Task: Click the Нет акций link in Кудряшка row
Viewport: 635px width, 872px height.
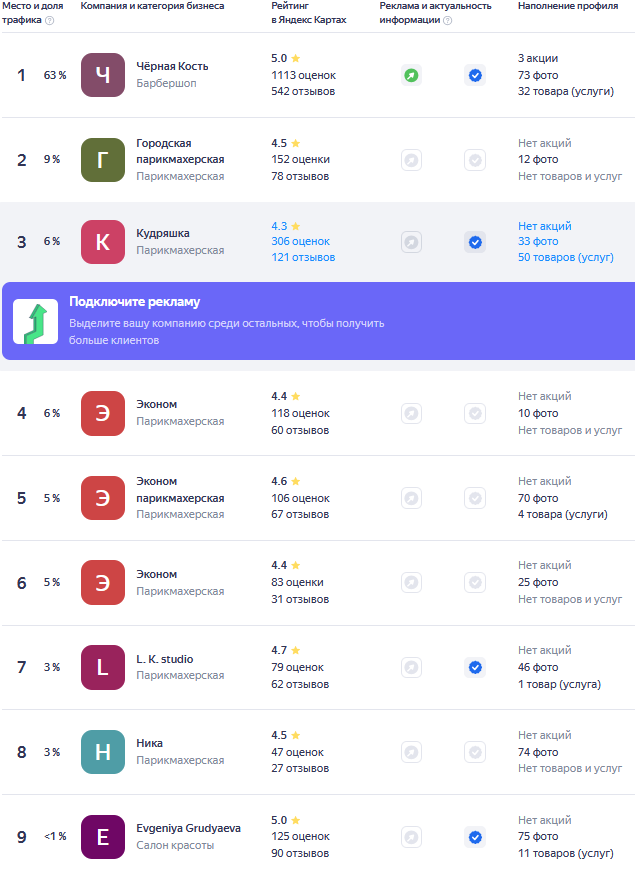Action: pos(544,226)
